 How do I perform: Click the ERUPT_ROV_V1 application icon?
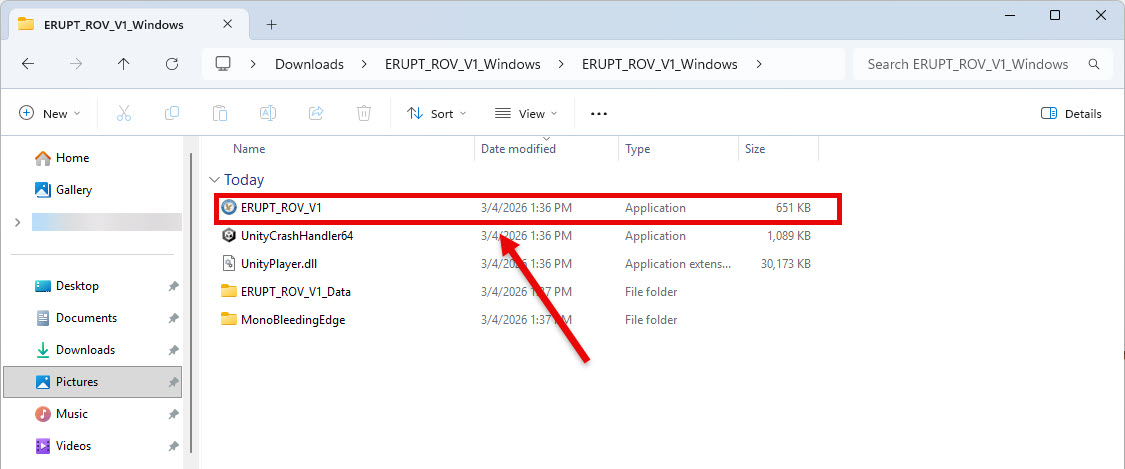pos(229,208)
